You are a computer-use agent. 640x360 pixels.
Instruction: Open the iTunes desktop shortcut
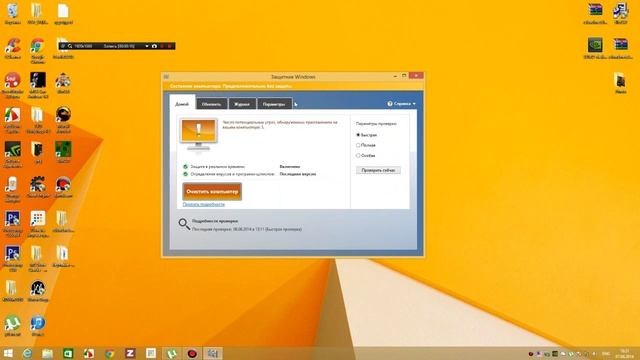pos(38,326)
